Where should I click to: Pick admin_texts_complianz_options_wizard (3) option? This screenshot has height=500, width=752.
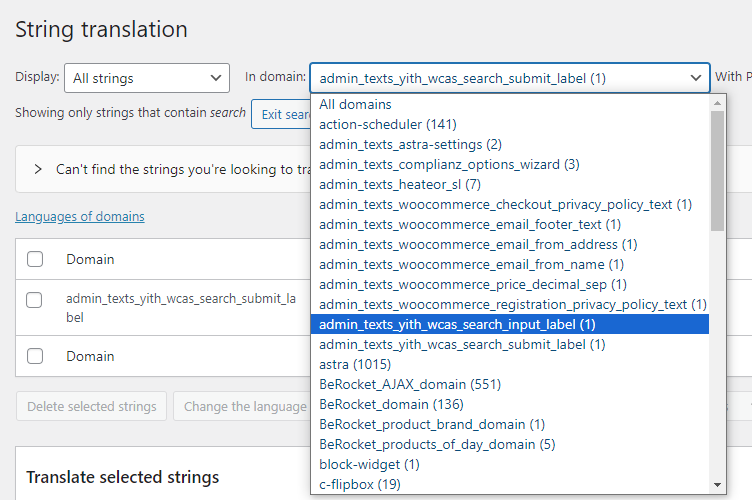pyautogui.click(x=509, y=164)
